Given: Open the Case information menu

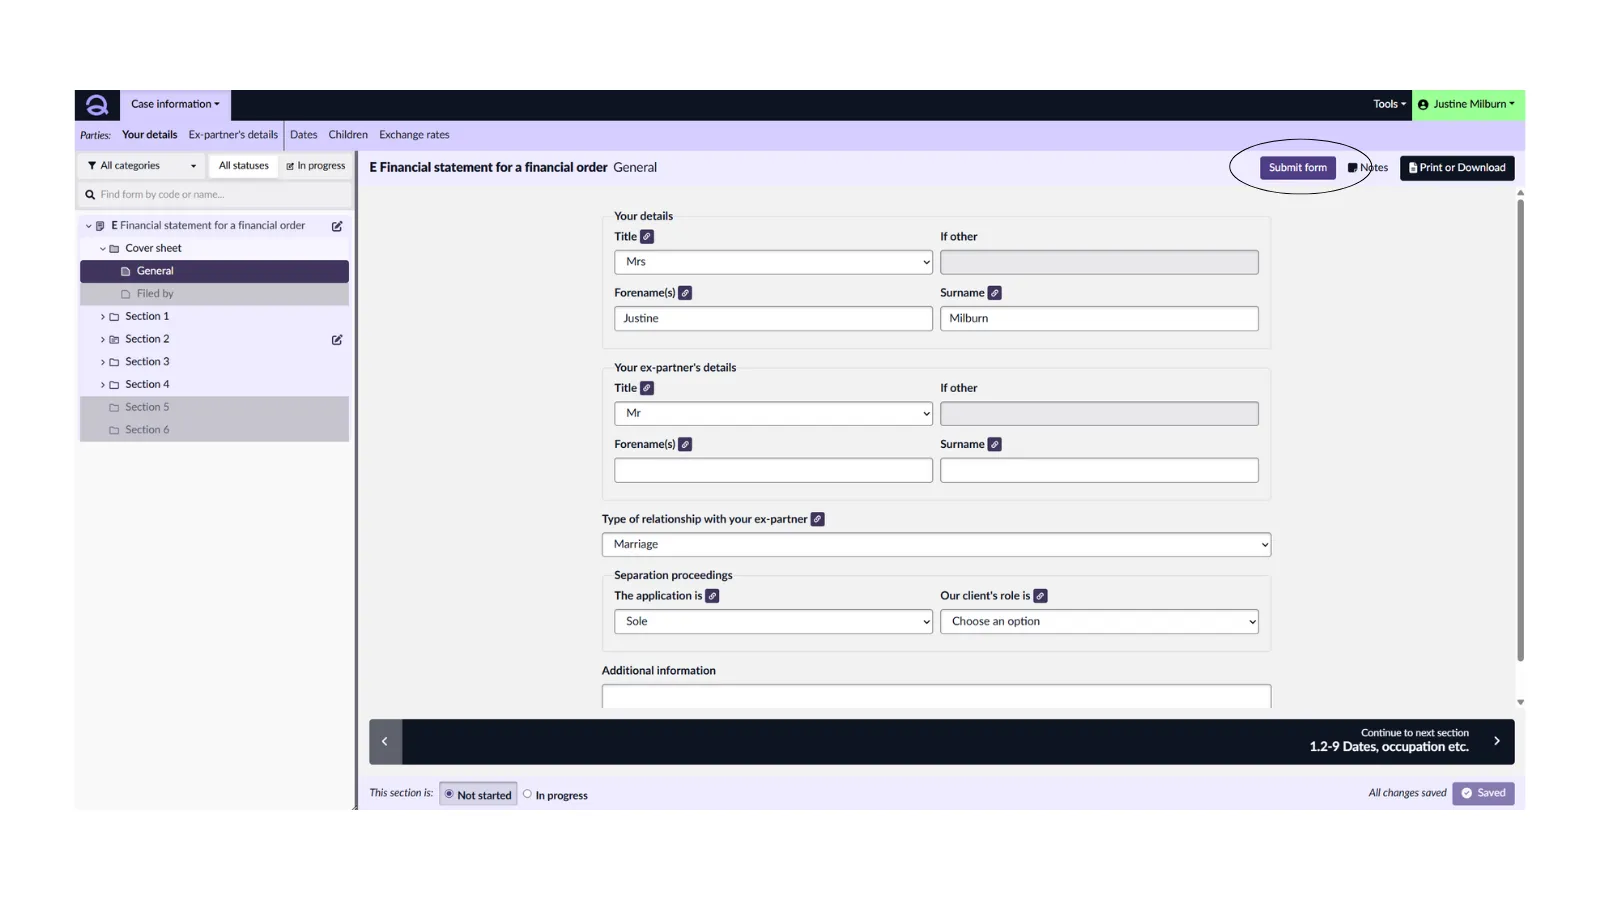Looking at the screenshot, I should click(x=175, y=104).
